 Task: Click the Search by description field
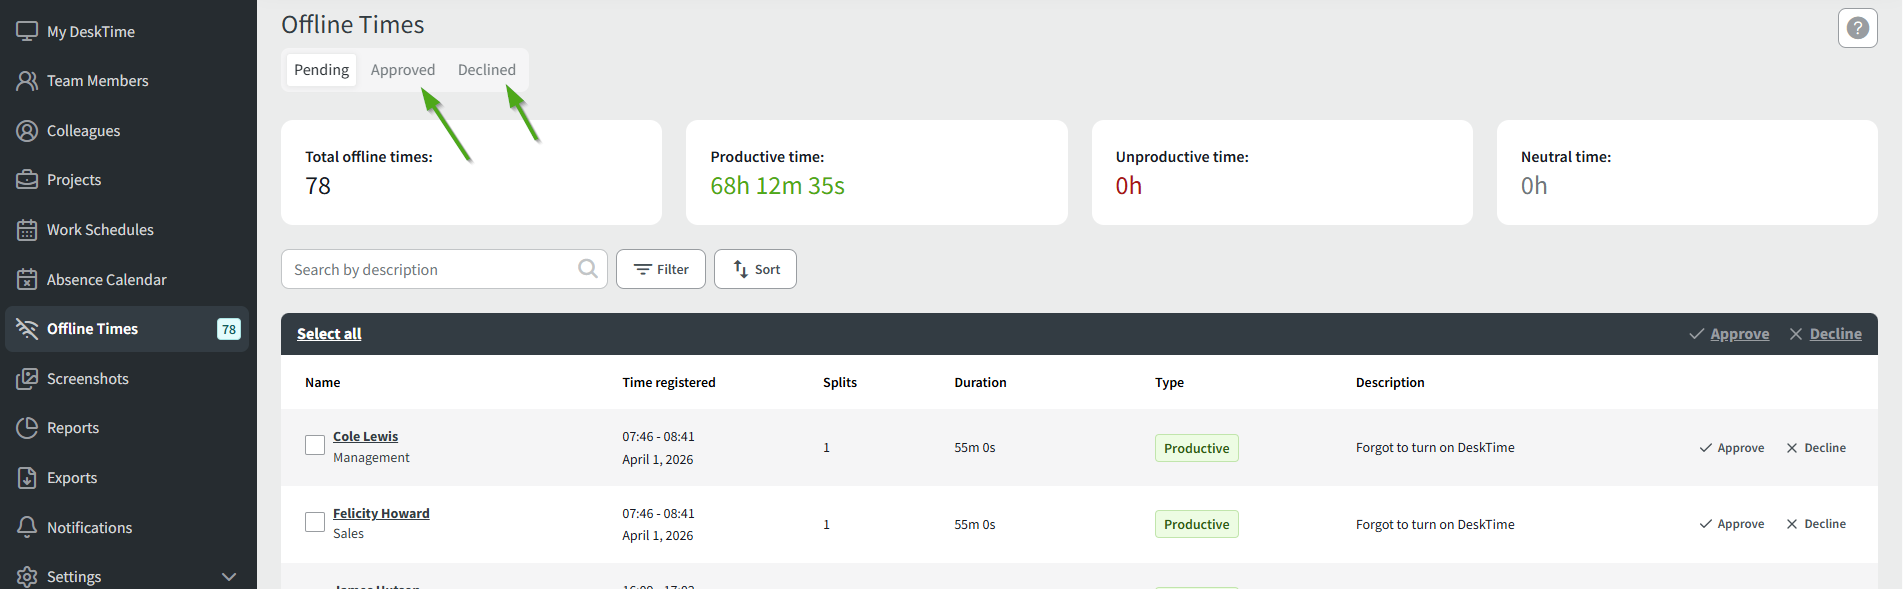tap(430, 270)
